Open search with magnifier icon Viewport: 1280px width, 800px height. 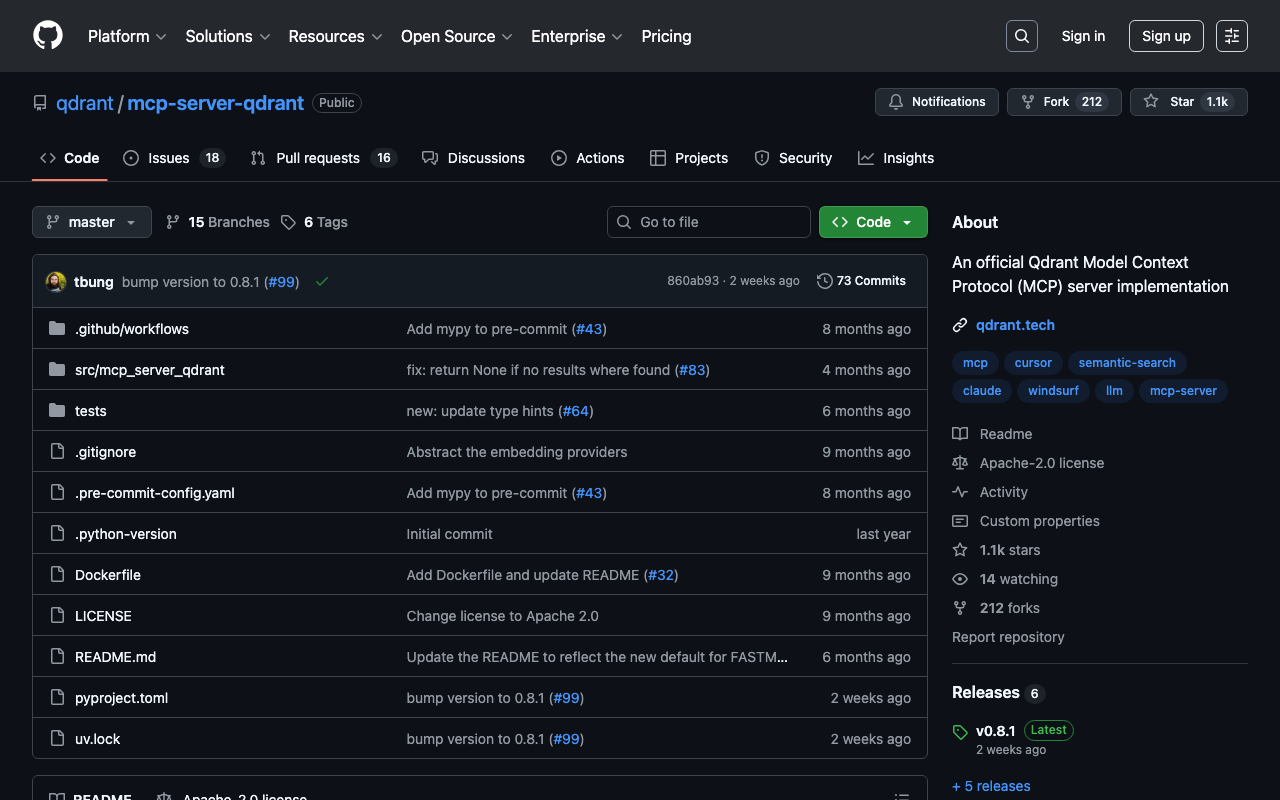1021,36
